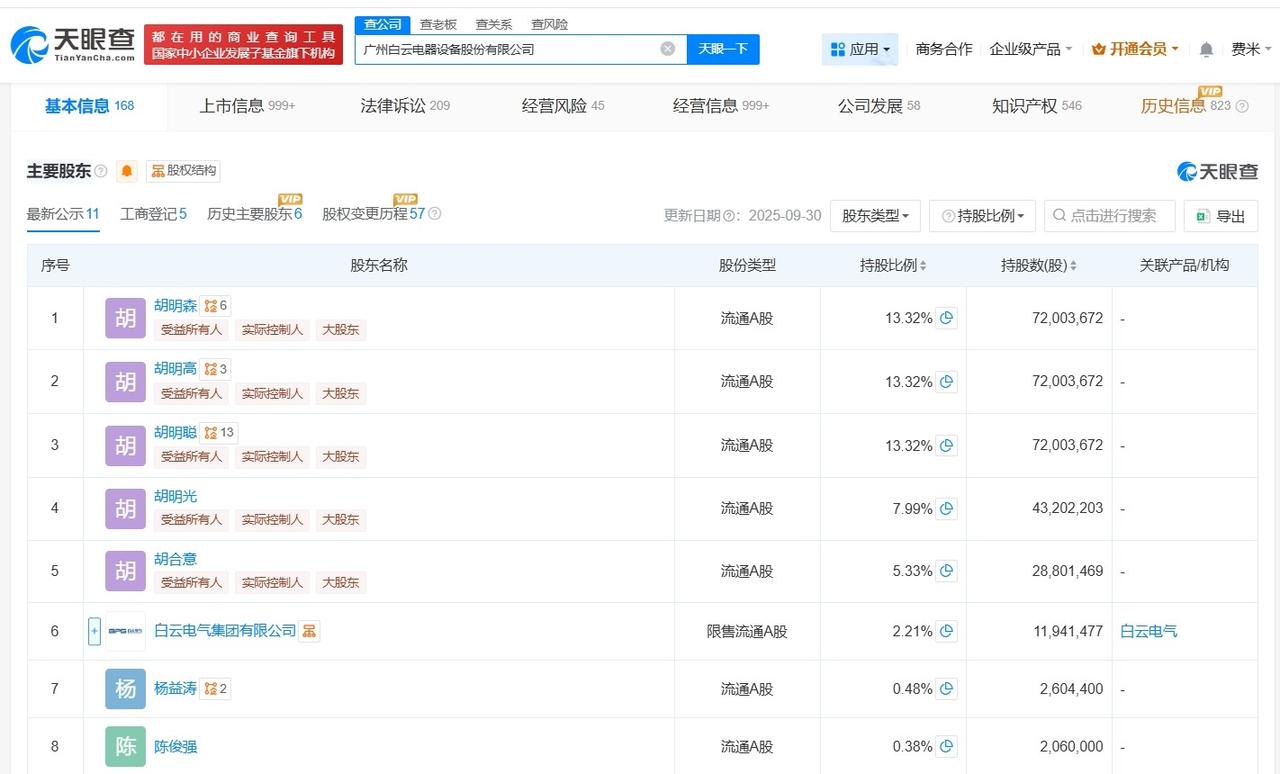Click pie chart icon for 胡明森's 13.32%

pos(946,318)
